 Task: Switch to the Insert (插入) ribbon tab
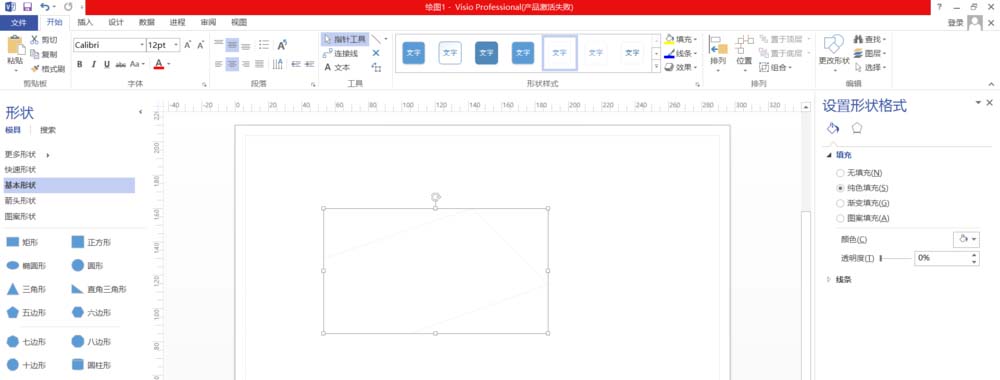coord(85,22)
